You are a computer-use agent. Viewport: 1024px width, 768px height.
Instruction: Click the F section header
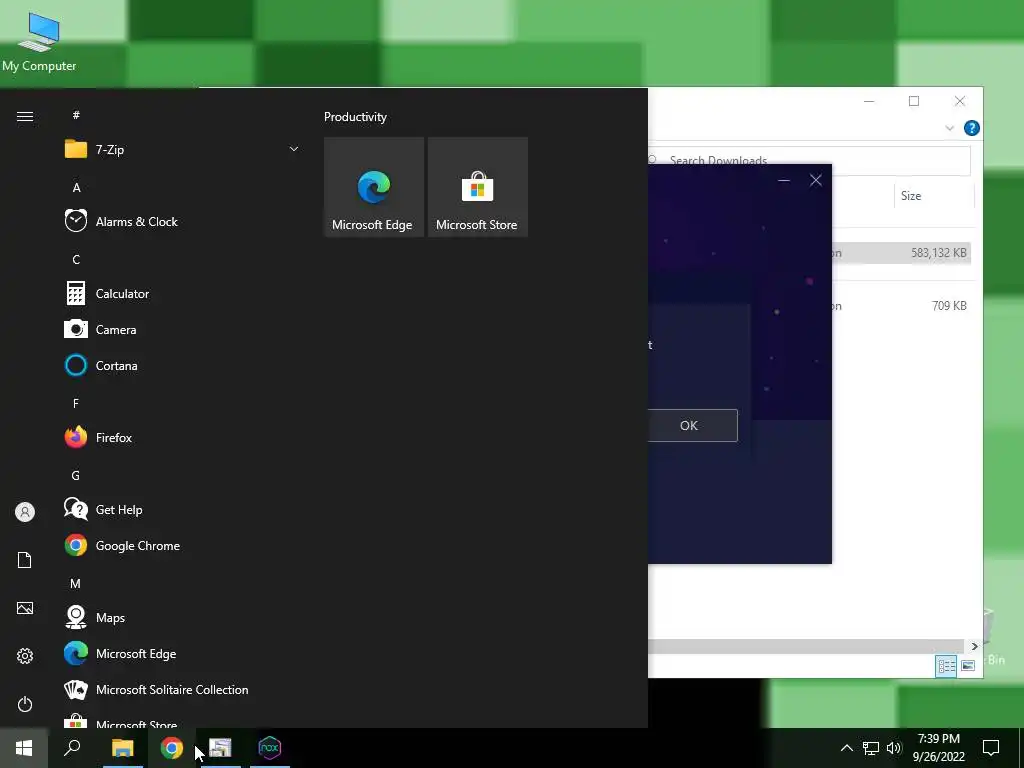click(76, 404)
